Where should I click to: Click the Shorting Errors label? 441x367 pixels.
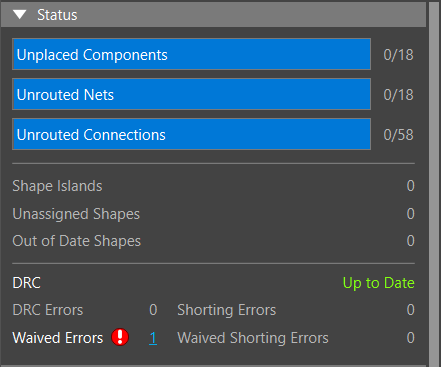pos(227,310)
